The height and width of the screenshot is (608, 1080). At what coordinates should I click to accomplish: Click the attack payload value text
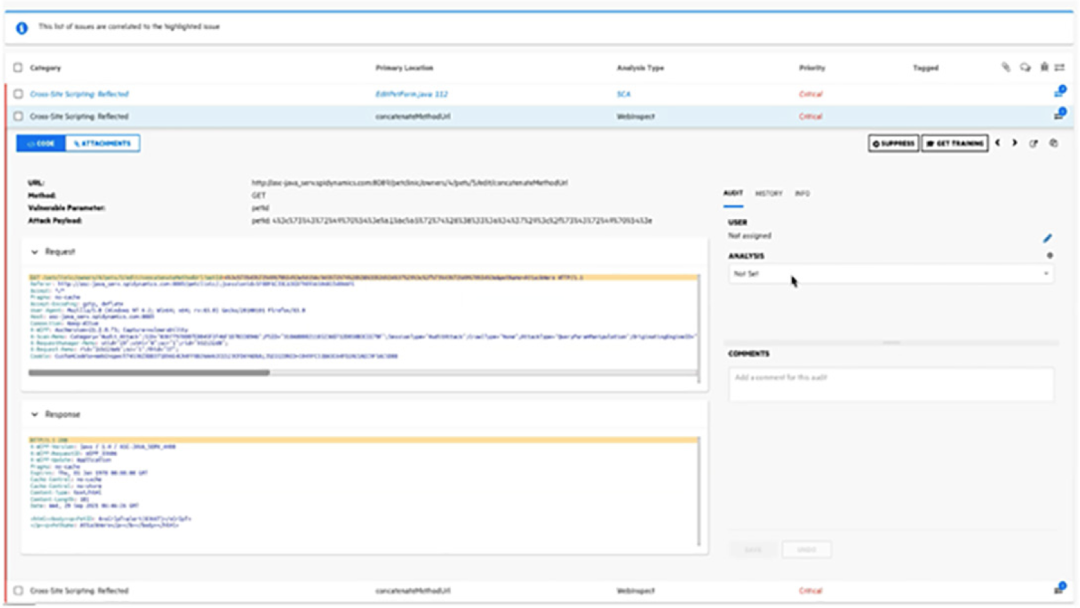pos(452,220)
